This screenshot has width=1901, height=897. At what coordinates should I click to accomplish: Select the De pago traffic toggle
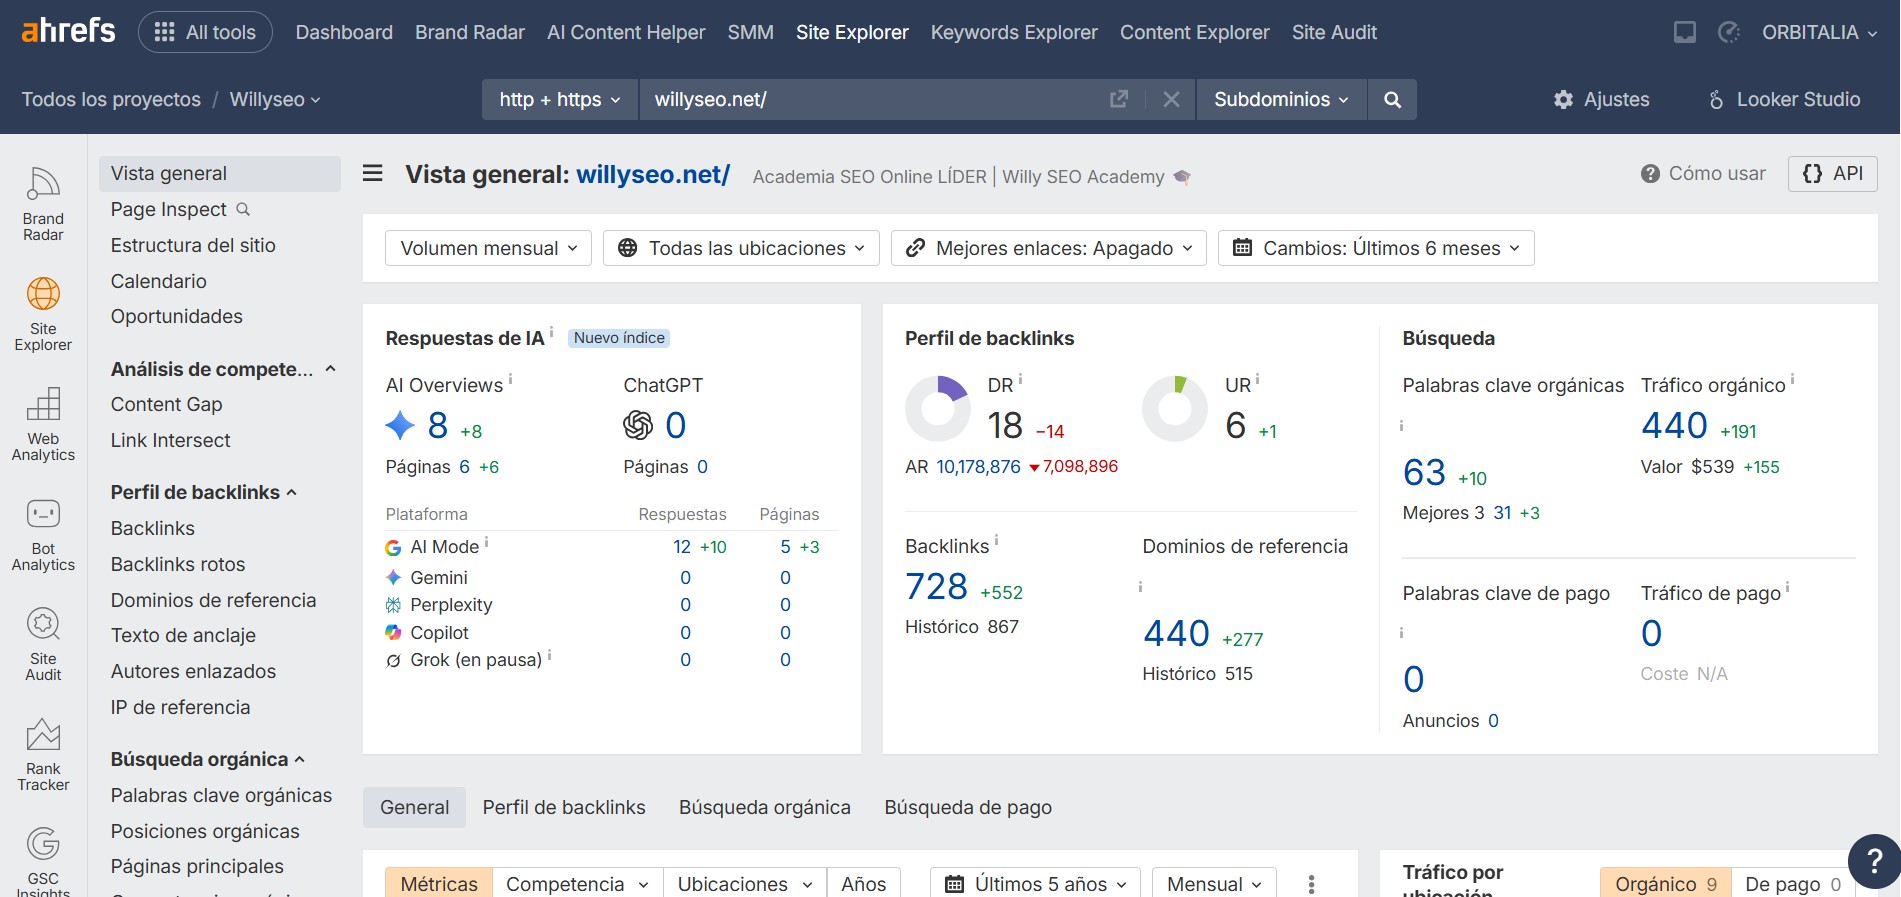pyautogui.click(x=1792, y=884)
